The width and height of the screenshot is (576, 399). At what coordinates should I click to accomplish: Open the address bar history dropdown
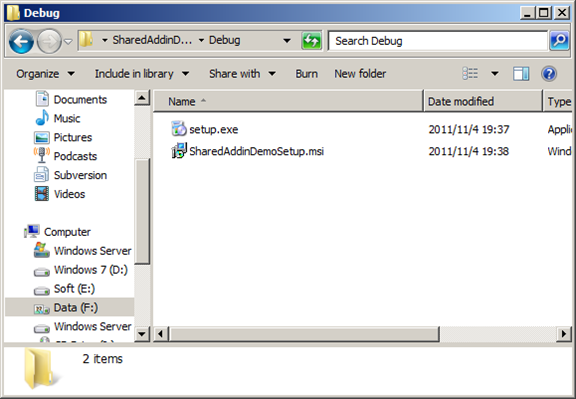[x=287, y=41]
